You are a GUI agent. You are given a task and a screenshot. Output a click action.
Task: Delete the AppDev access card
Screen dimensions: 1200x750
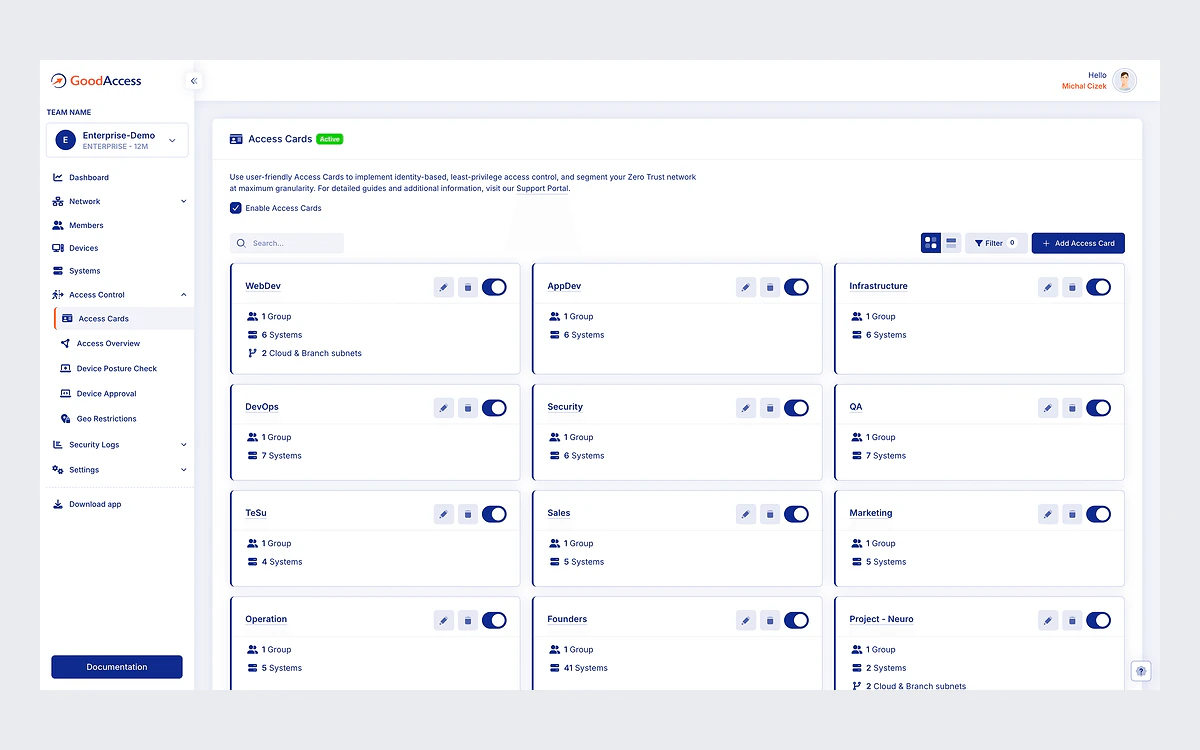(770, 287)
